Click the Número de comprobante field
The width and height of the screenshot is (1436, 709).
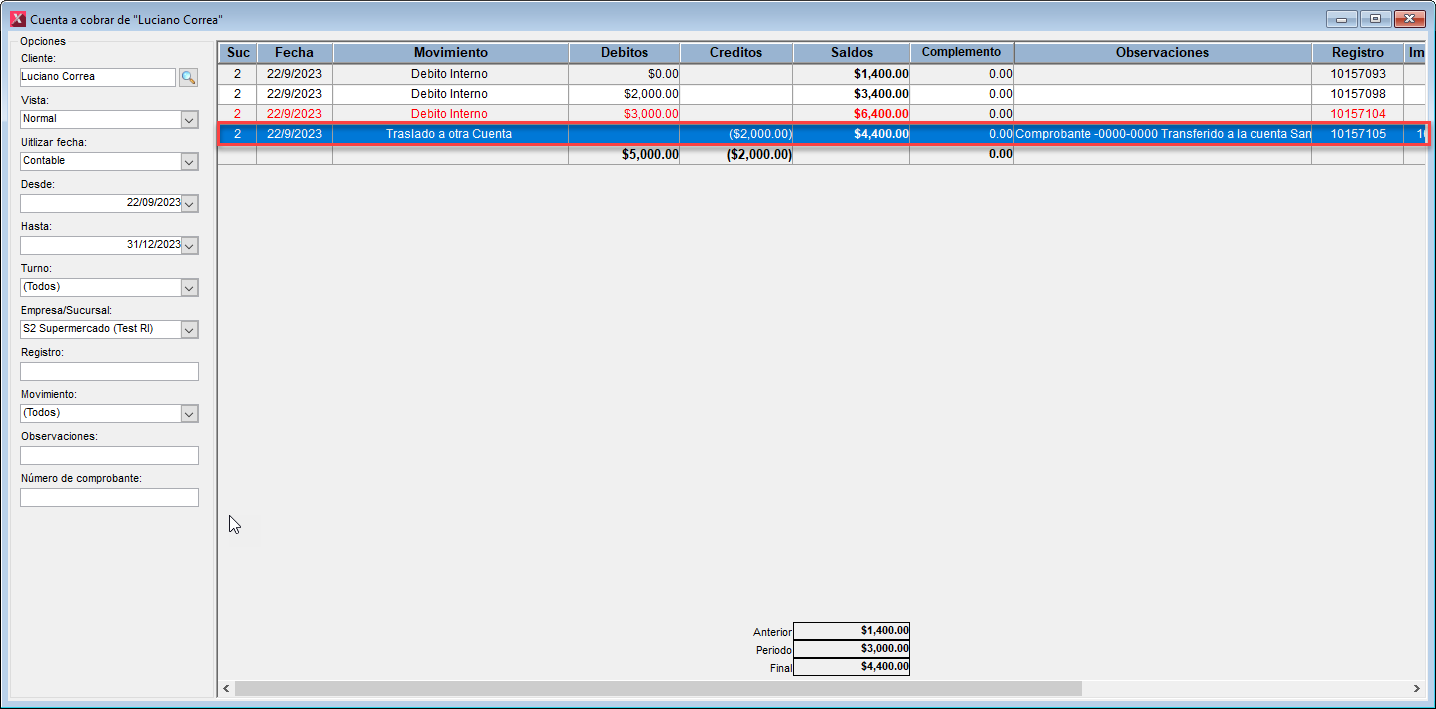(x=109, y=497)
